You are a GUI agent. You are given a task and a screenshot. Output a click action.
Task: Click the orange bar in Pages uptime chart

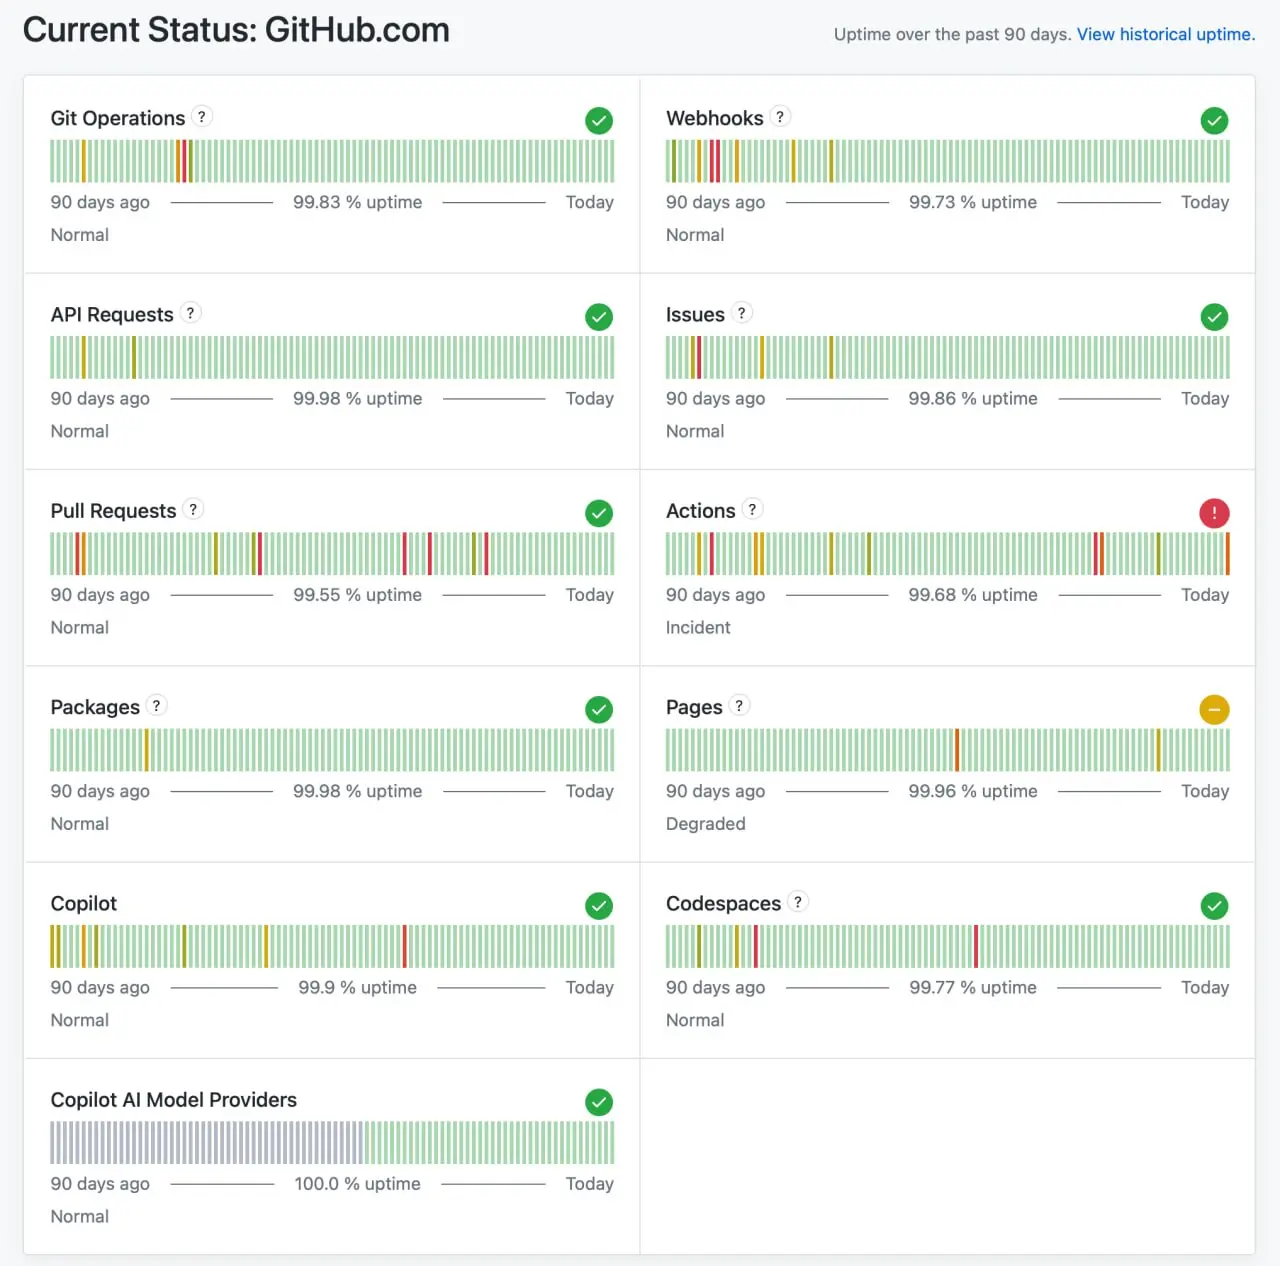[x=957, y=750]
